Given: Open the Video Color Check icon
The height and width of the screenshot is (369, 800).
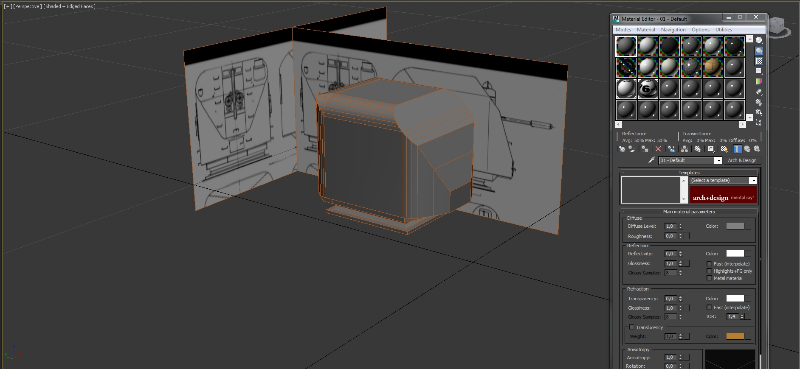Looking at the screenshot, I should tap(759, 81).
